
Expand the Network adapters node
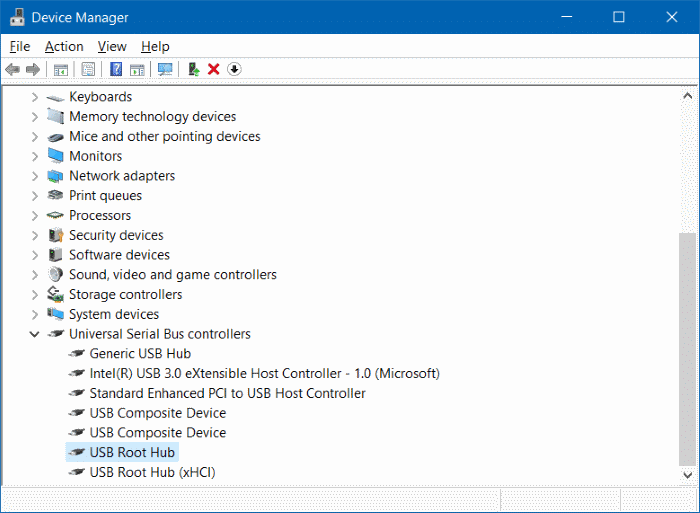coord(35,176)
